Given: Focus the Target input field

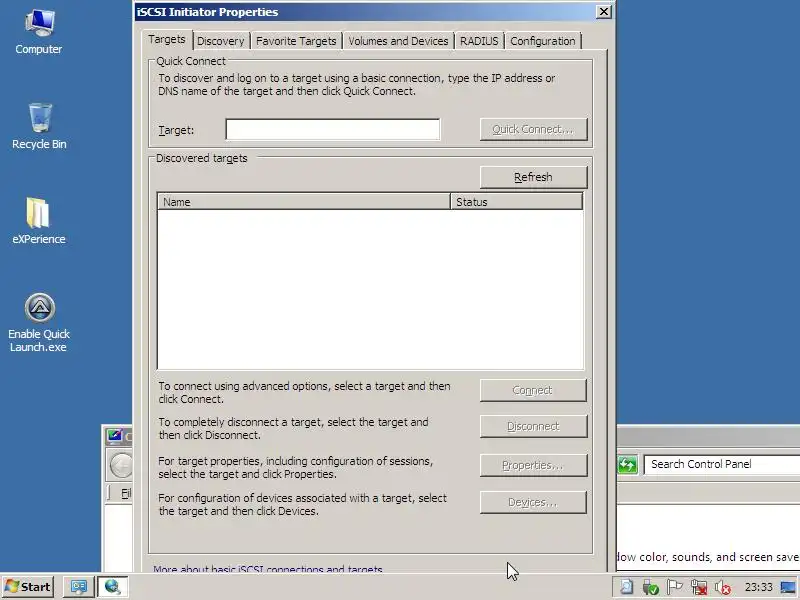Looking at the screenshot, I should point(333,130).
